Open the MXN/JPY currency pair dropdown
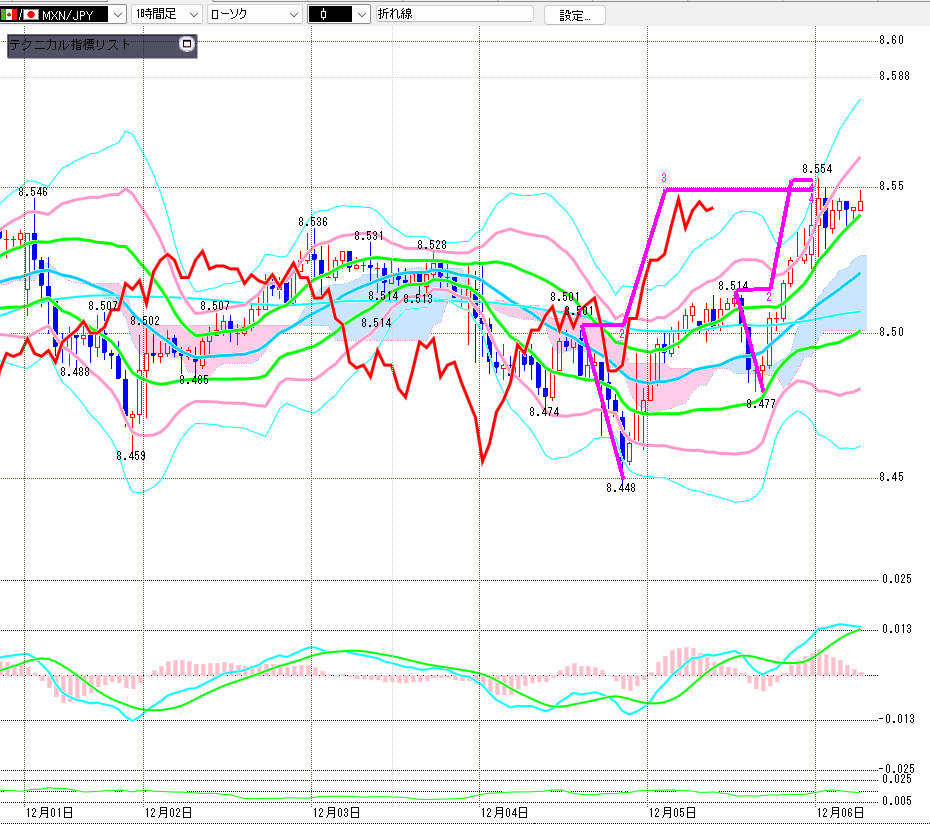930x824 pixels. [x=117, y=14]
